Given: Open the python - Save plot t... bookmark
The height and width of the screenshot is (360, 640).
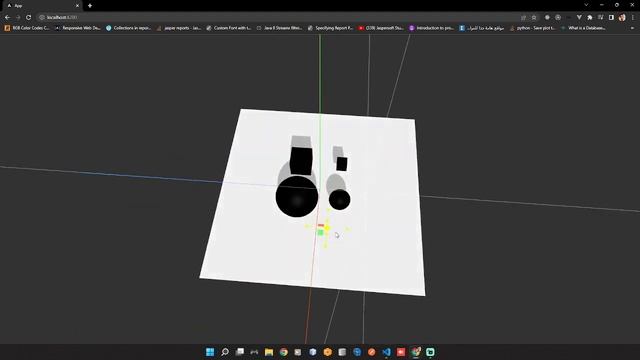Looking at the screenshot, I should (533, 28).
